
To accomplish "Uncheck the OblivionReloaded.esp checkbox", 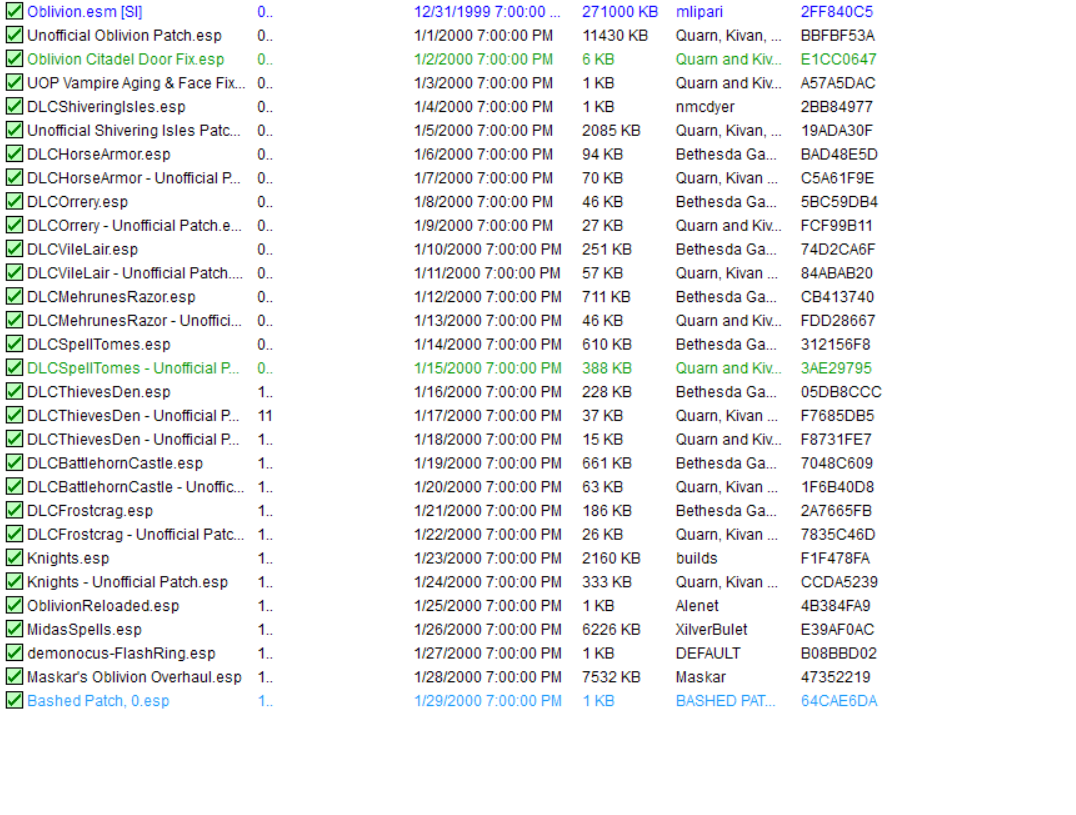I will point(14,606).
